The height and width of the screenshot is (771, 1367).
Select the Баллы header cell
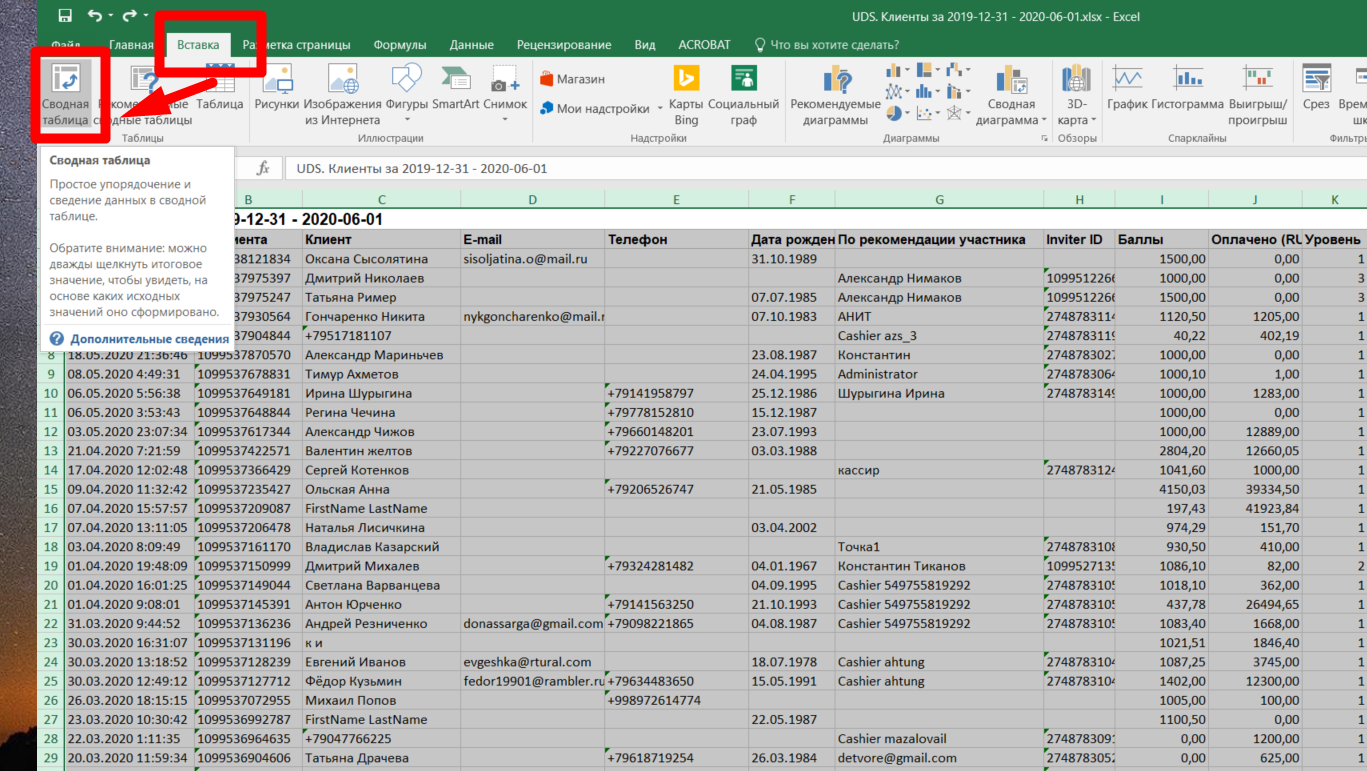point(1162,240)
